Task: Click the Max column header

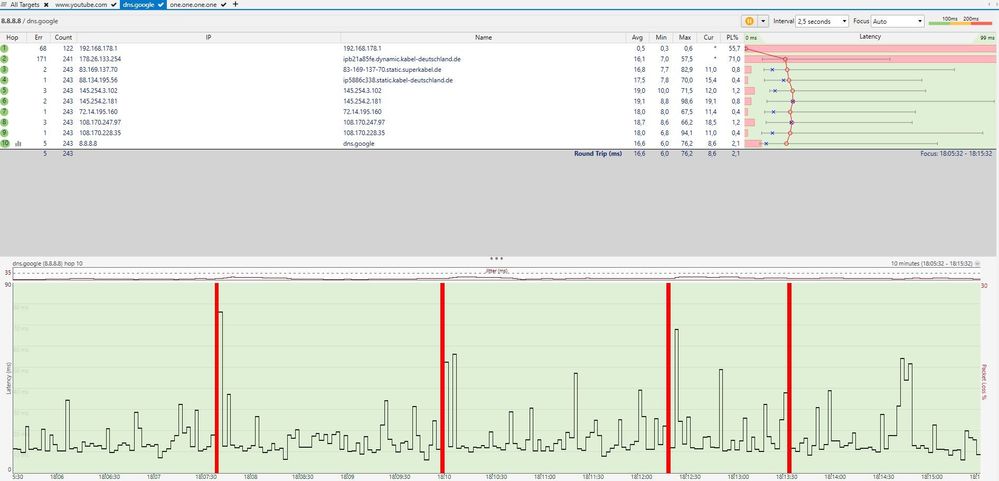Action: pos(685,38)
